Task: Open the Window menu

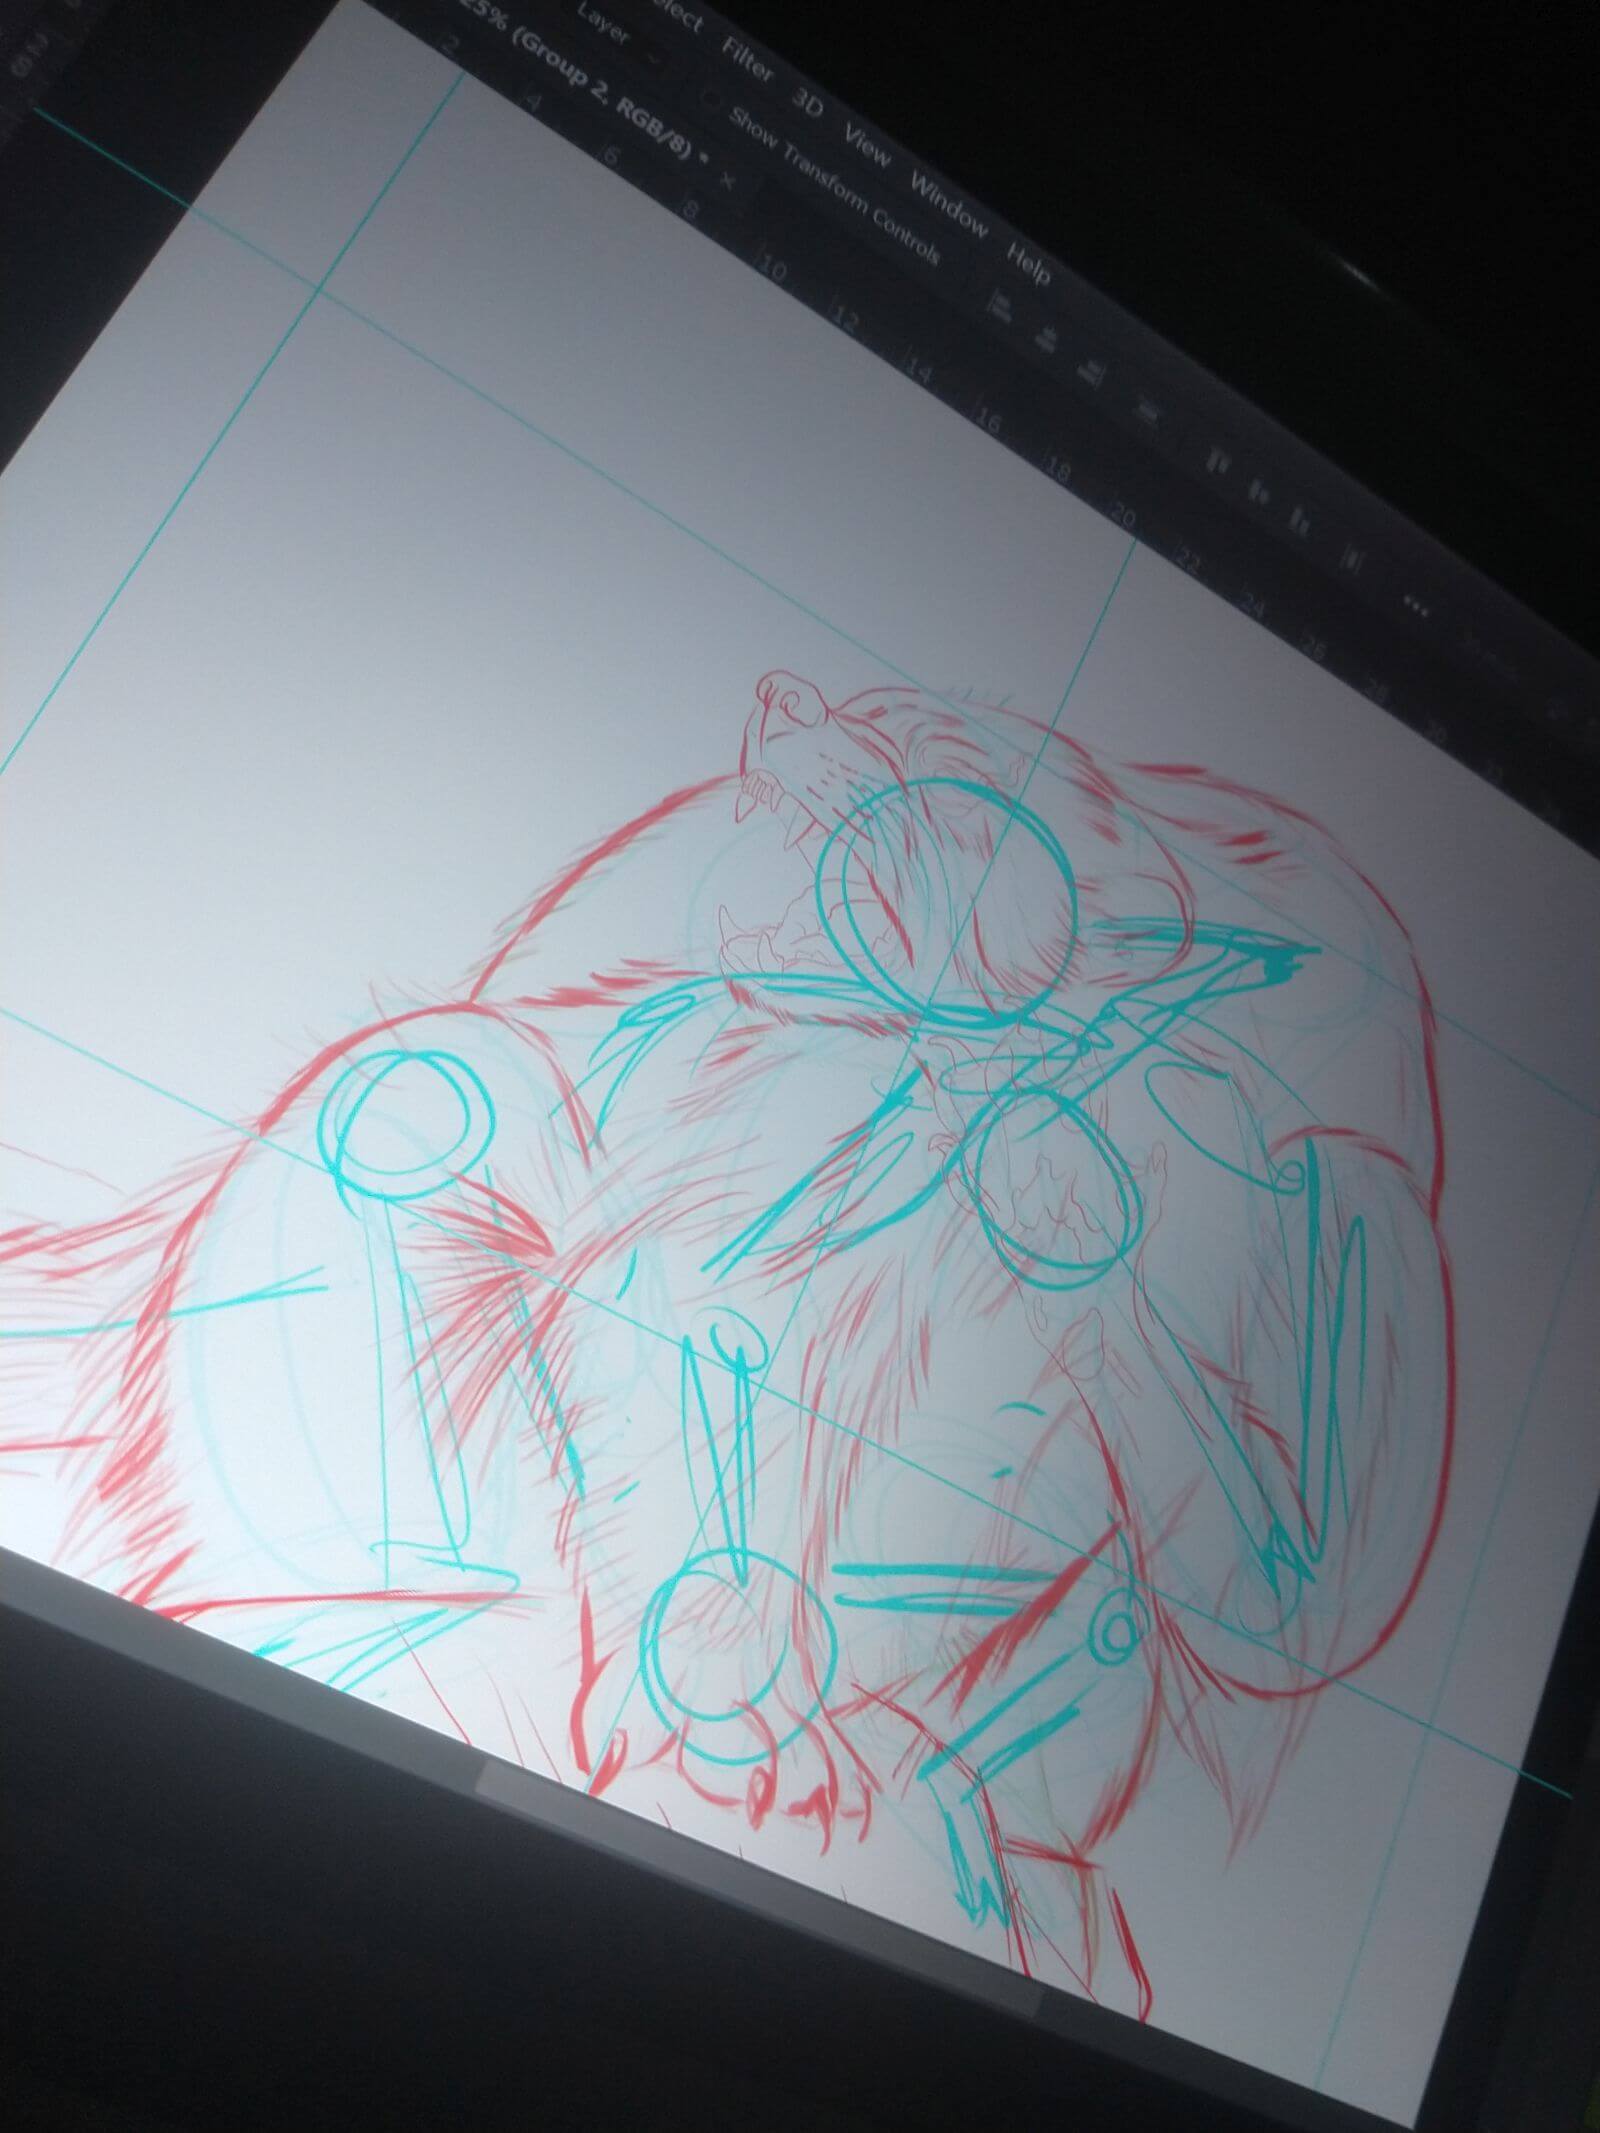Action: 948,203
